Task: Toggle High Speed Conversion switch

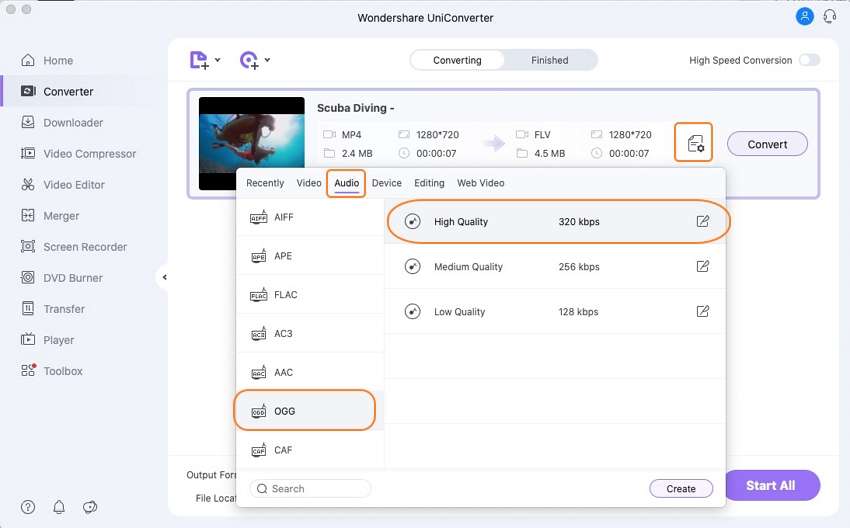Action: click(808, 60)
